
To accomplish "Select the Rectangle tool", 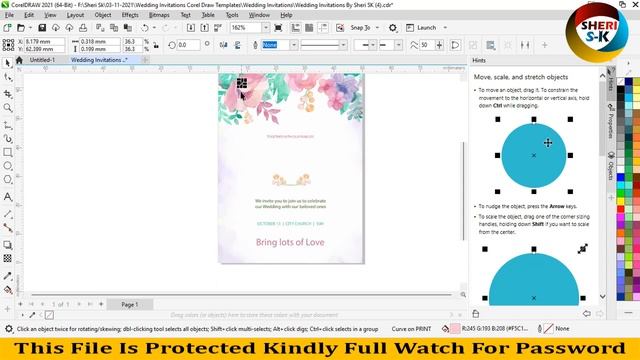I will point(7,152).
